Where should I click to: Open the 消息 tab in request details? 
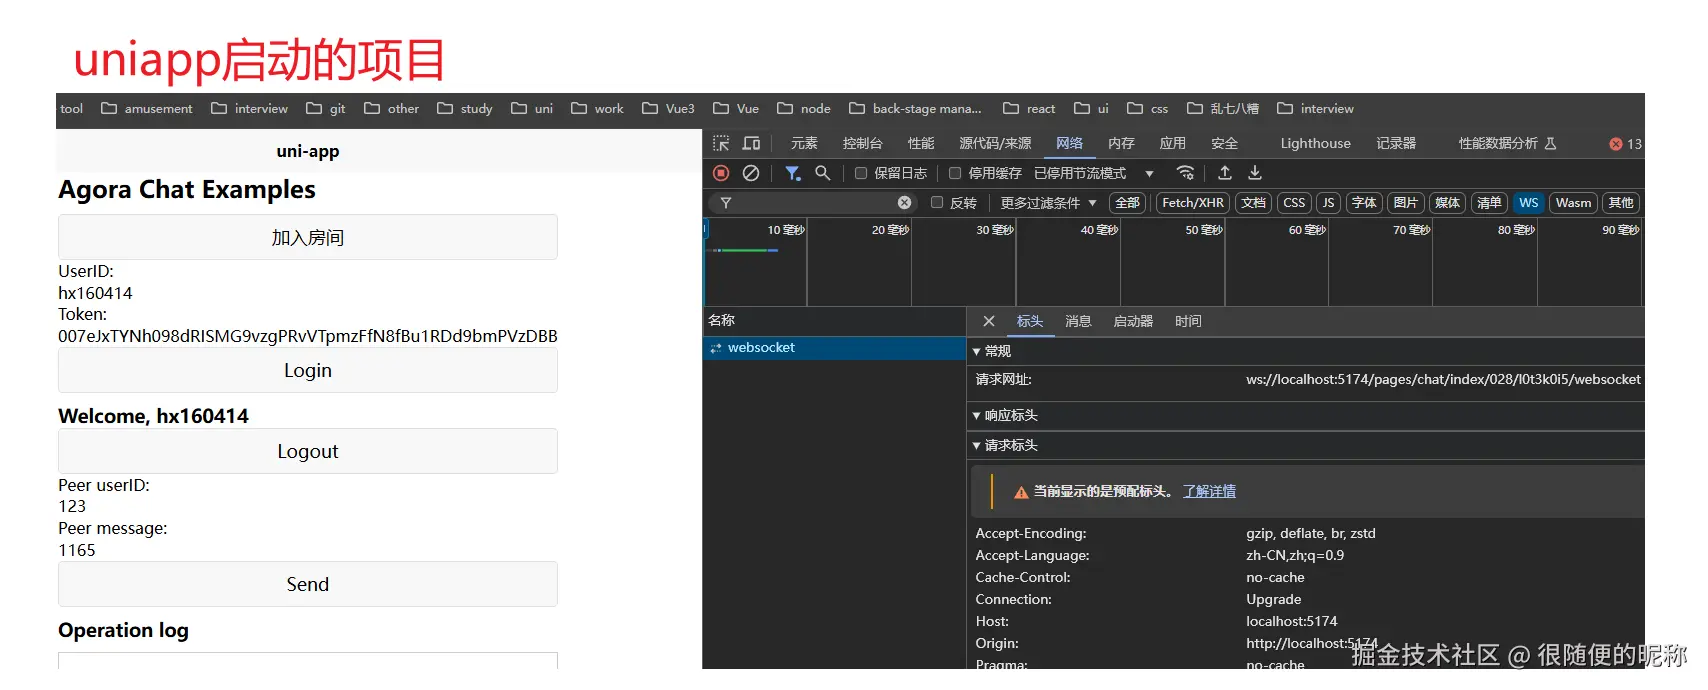click(x=1078, y=321)
